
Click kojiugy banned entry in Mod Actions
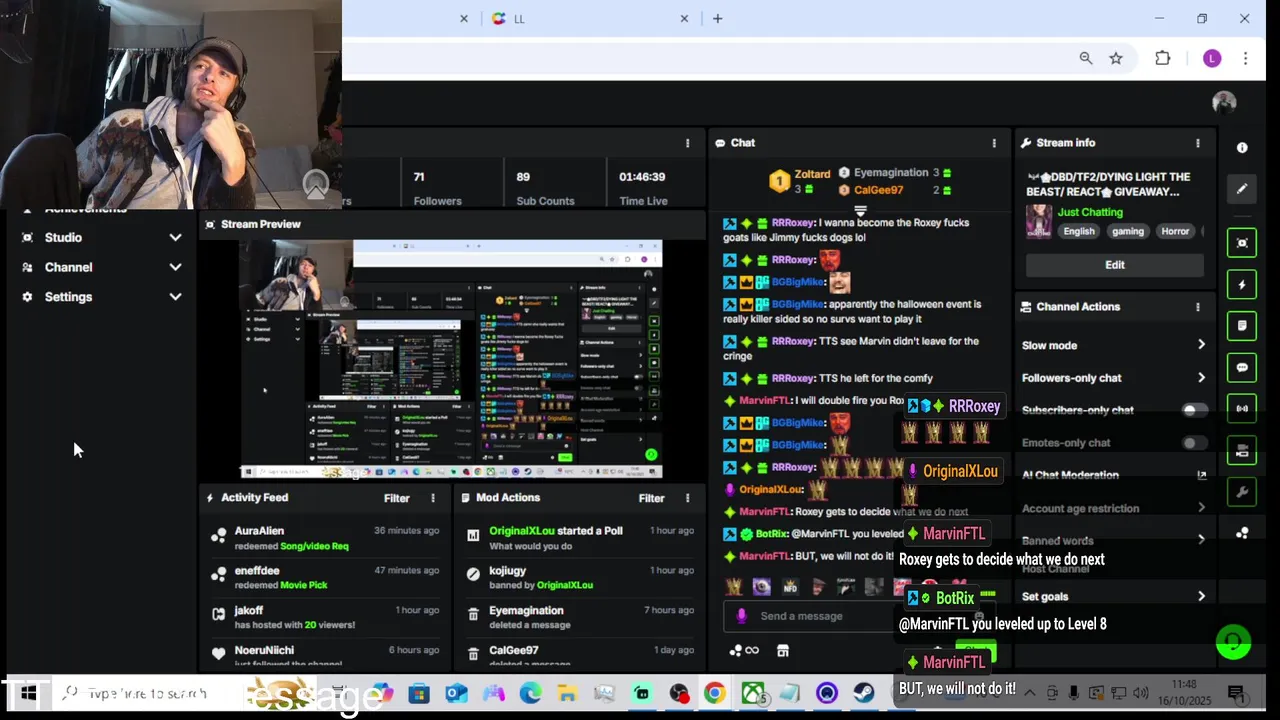point(579,577)
